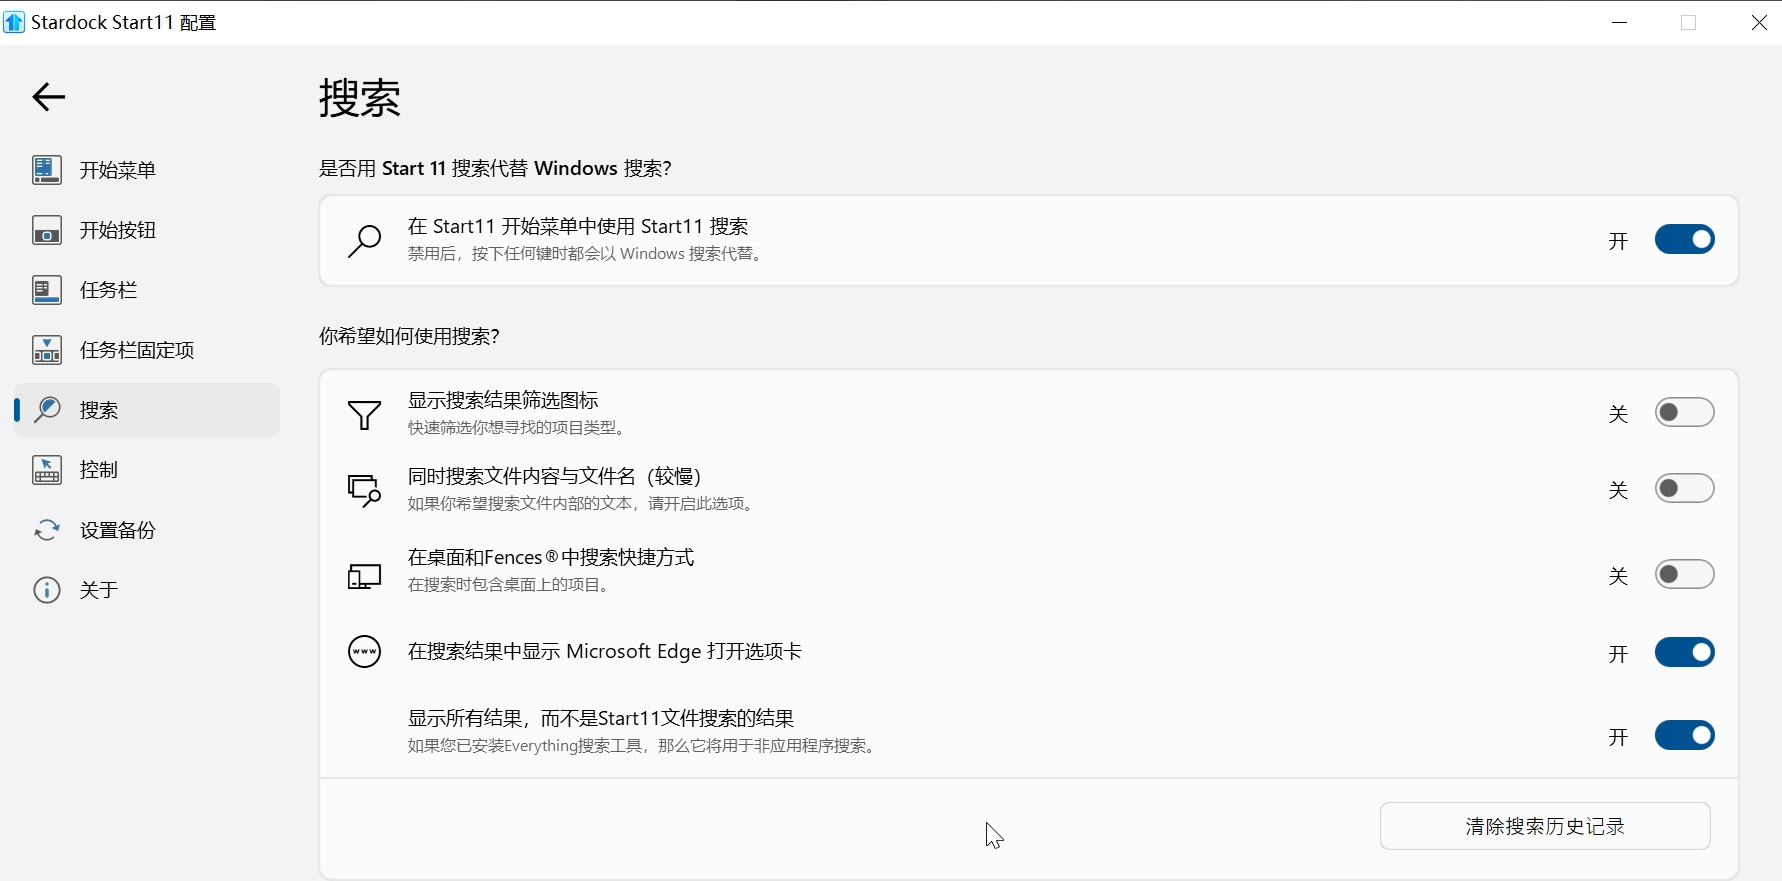Image resolution: width=1782 pixels, height=881 pixels.
Task: Open the 关于 page
Action: [147, 590]
